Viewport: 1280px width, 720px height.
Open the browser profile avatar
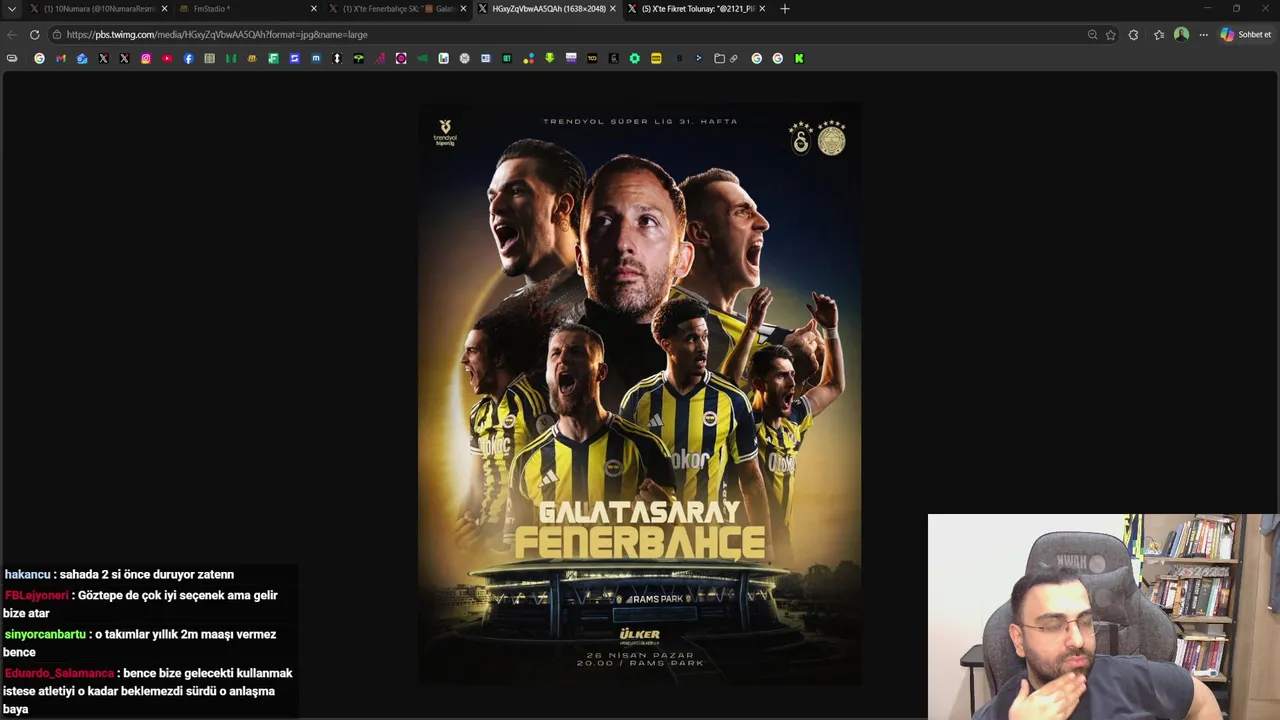(x=1181, y=34)
